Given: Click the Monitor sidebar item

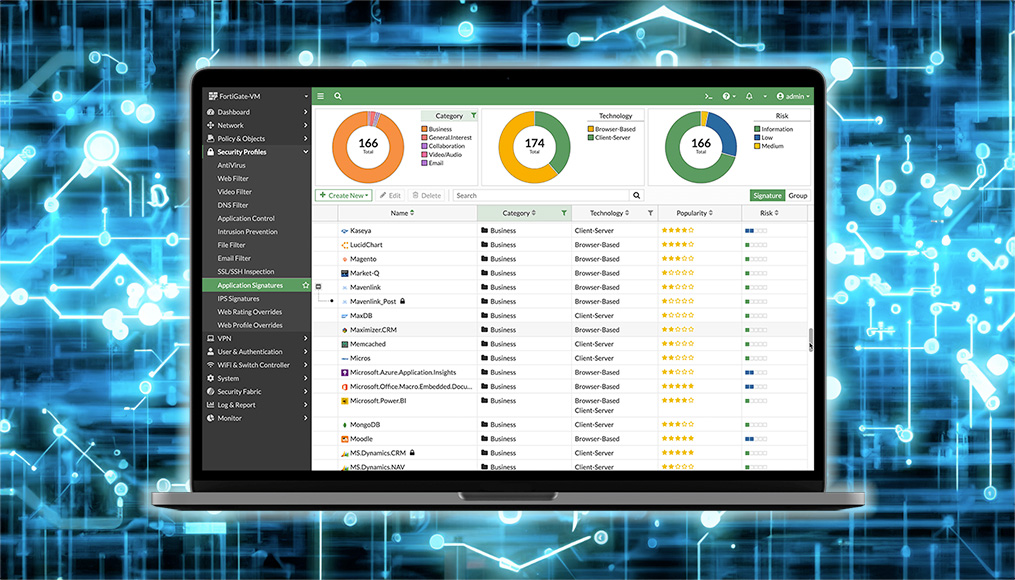Looking at the screenshot, I should [x=257, y=418].
